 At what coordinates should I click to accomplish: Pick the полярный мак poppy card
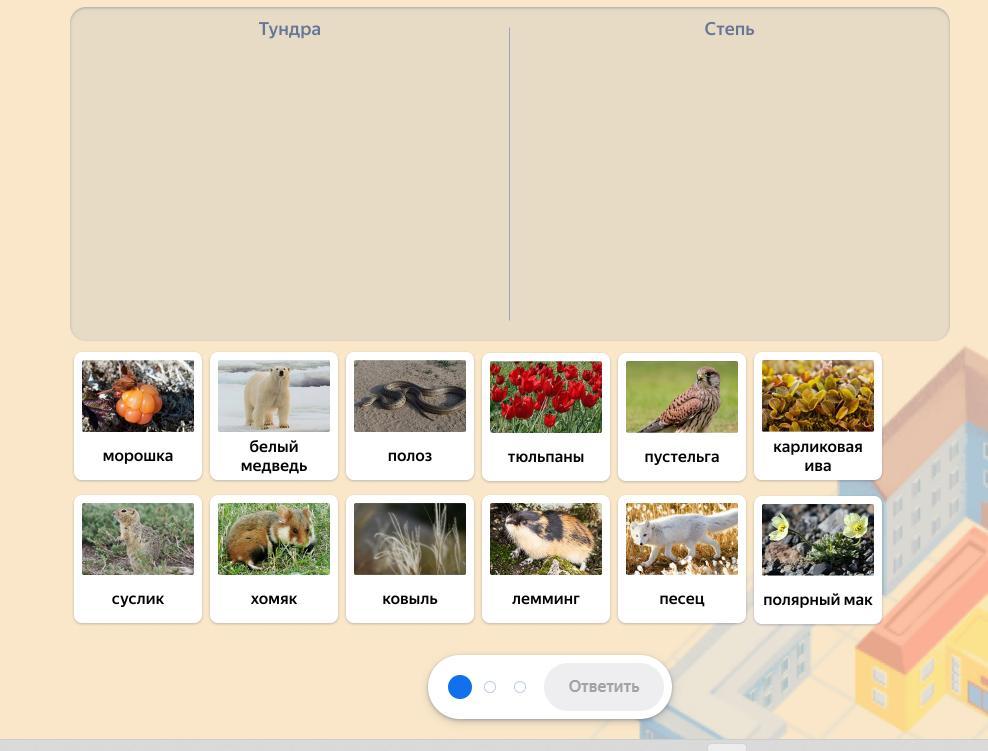pos(818,559)
